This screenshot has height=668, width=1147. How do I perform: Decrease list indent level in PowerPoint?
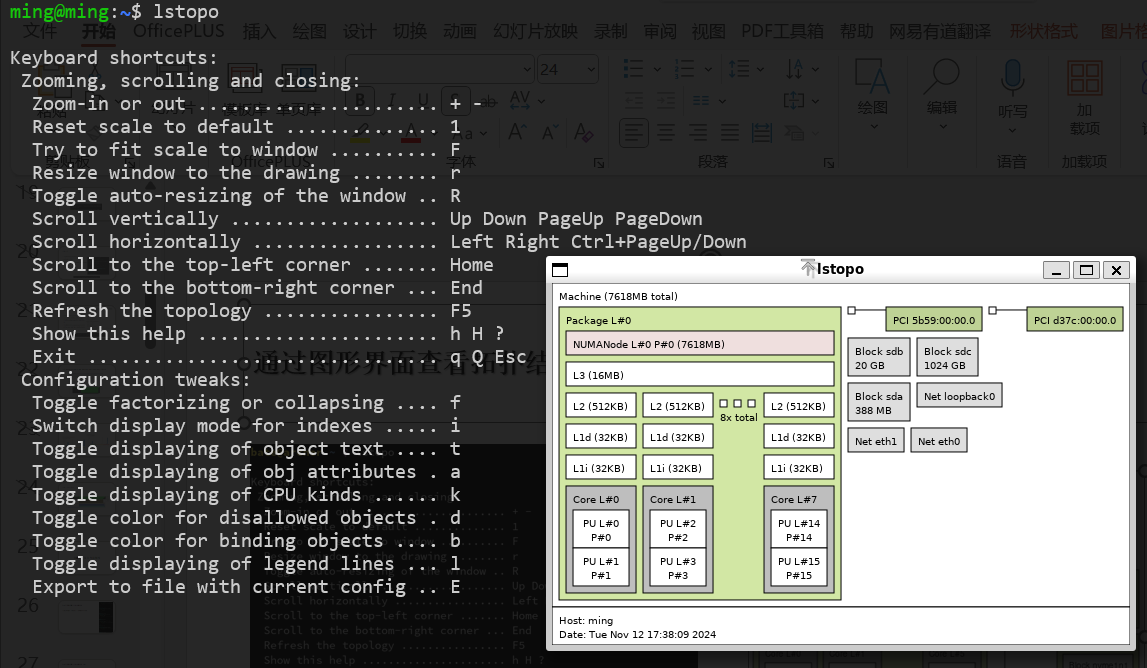point(633,100)
